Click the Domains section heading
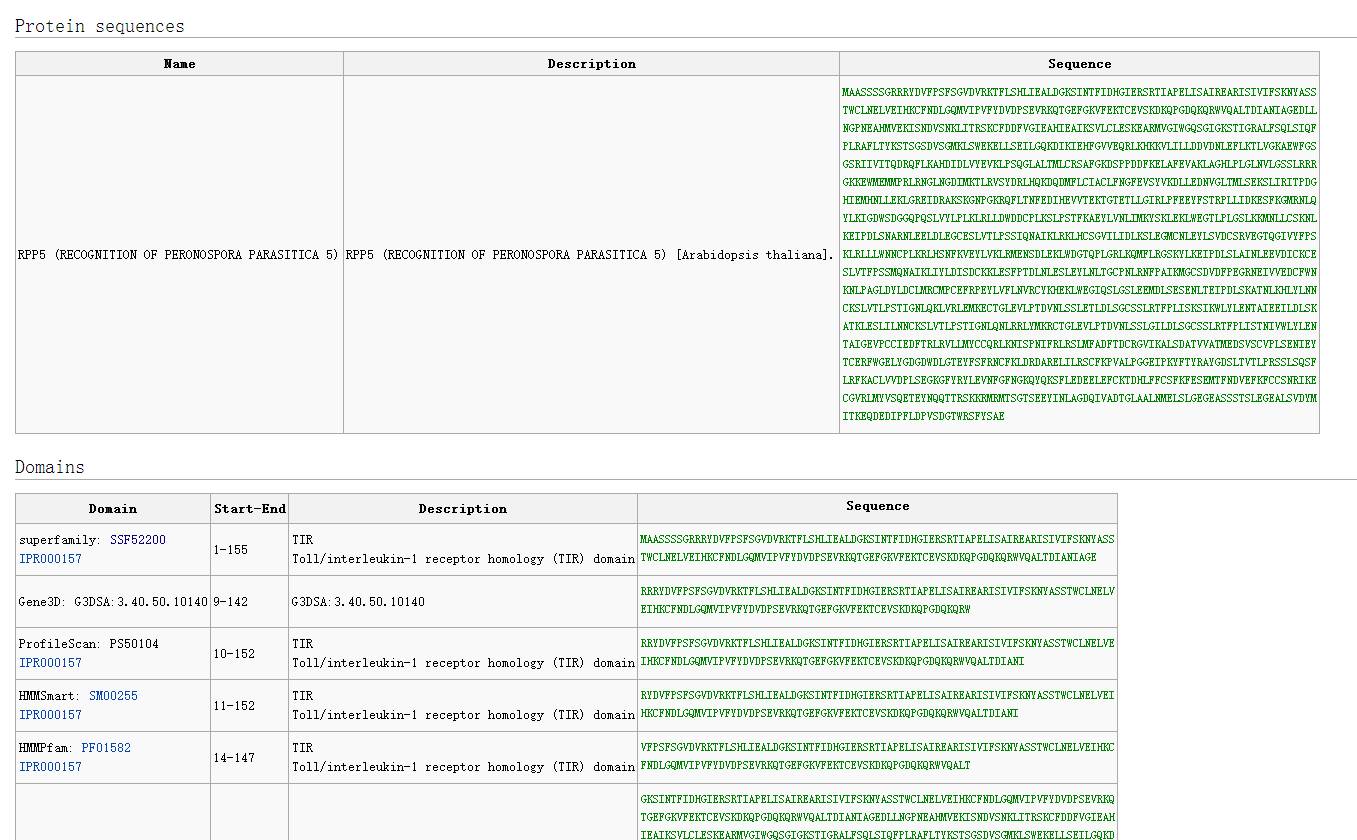 (x=49, y=467)
